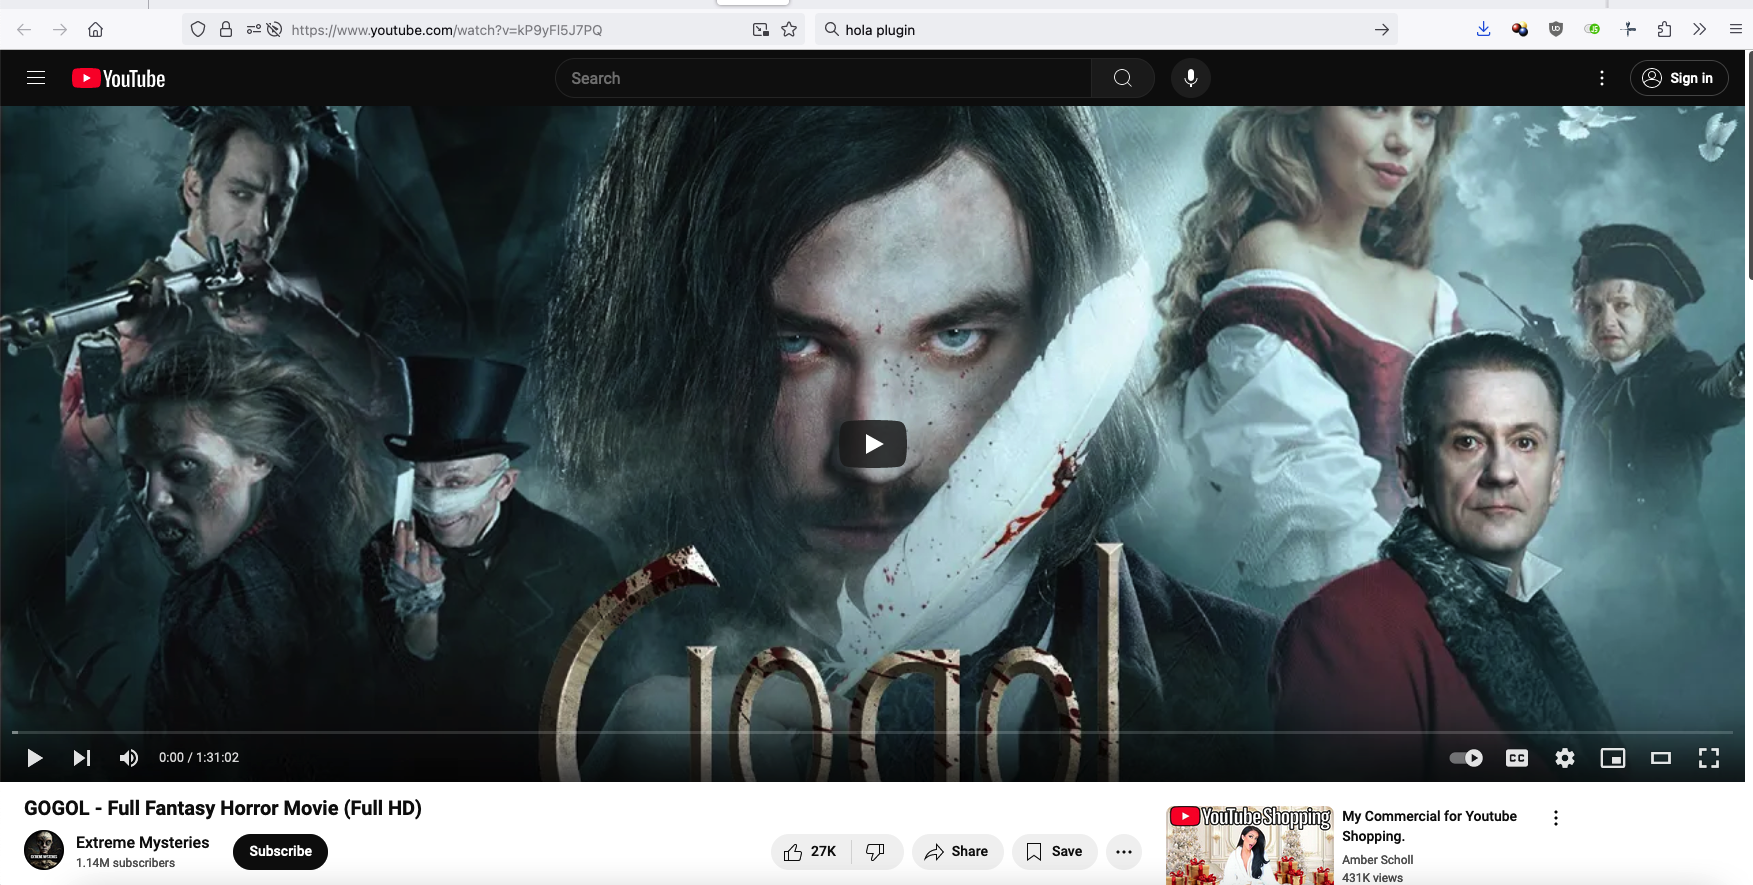This screenshot has width=1753, height=885.
Task: Open the browser downloads panel
Action: (x=1484, y=30)
